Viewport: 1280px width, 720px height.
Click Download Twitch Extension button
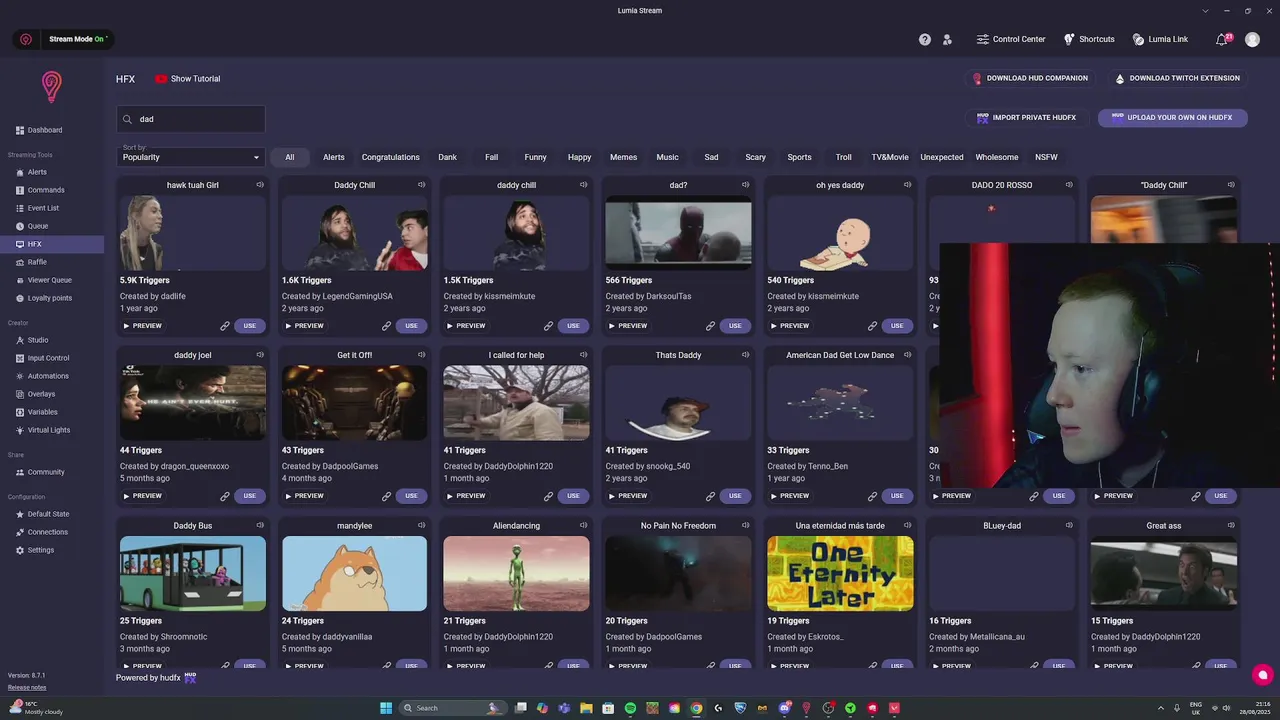point(1177,78)
